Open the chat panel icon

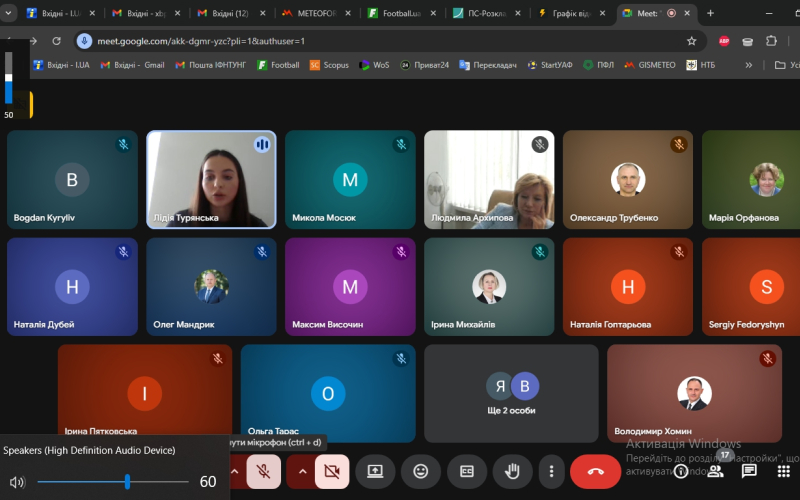[x=749, y=471]
